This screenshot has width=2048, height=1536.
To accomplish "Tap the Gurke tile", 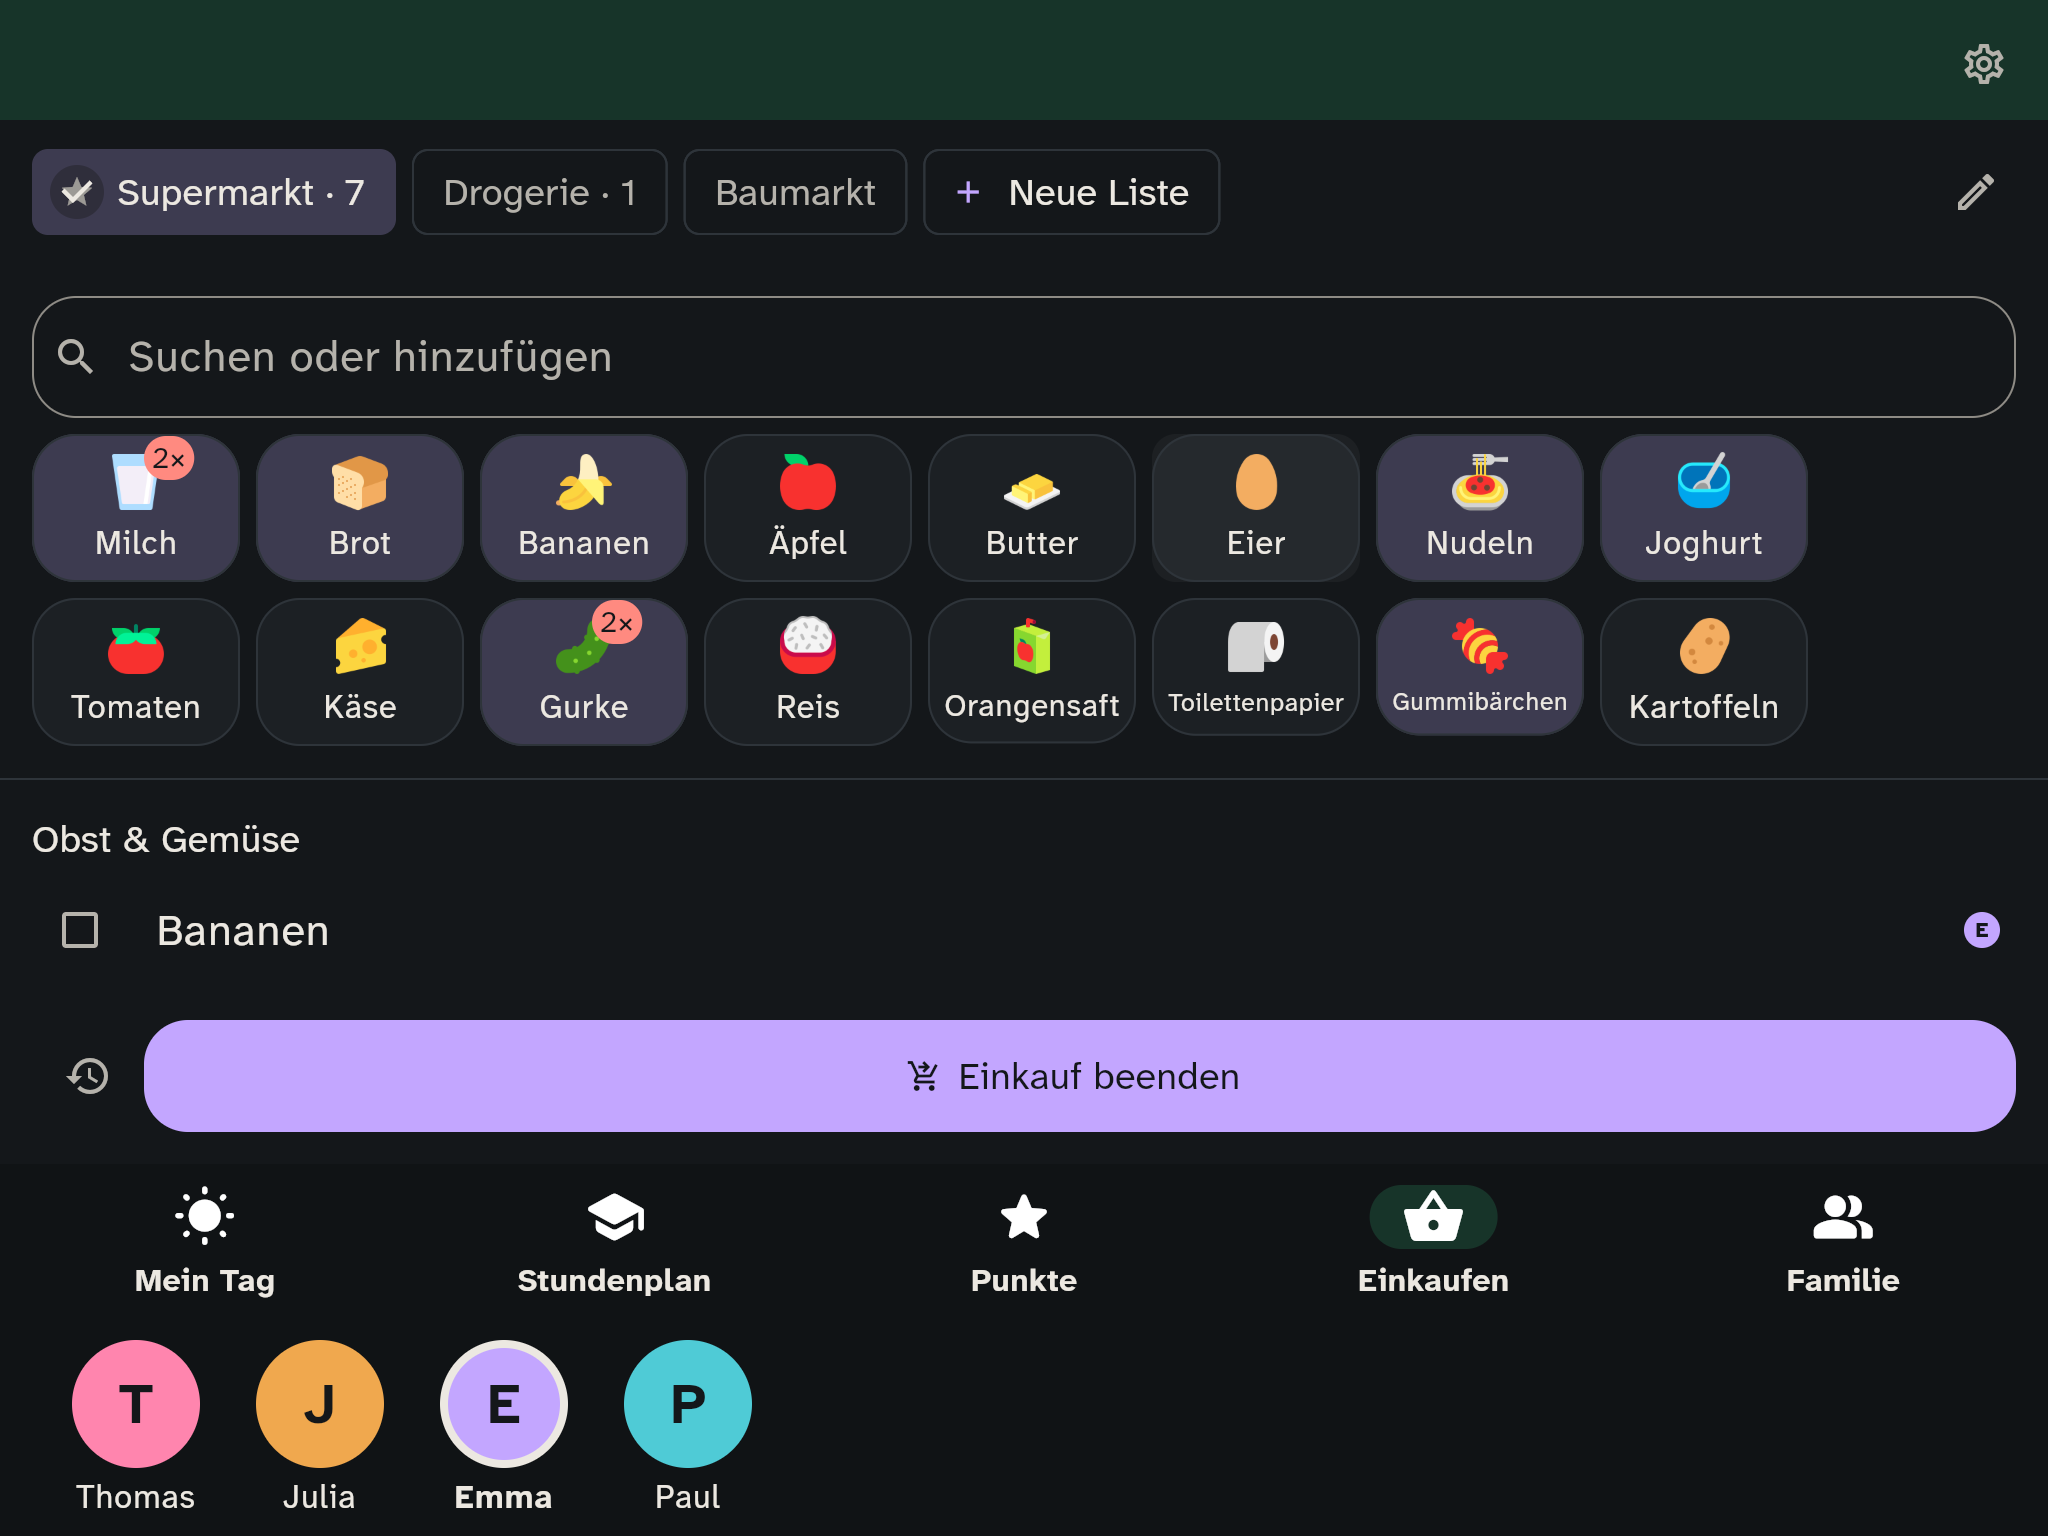I will pyautogui.click(x=584, y=672).
